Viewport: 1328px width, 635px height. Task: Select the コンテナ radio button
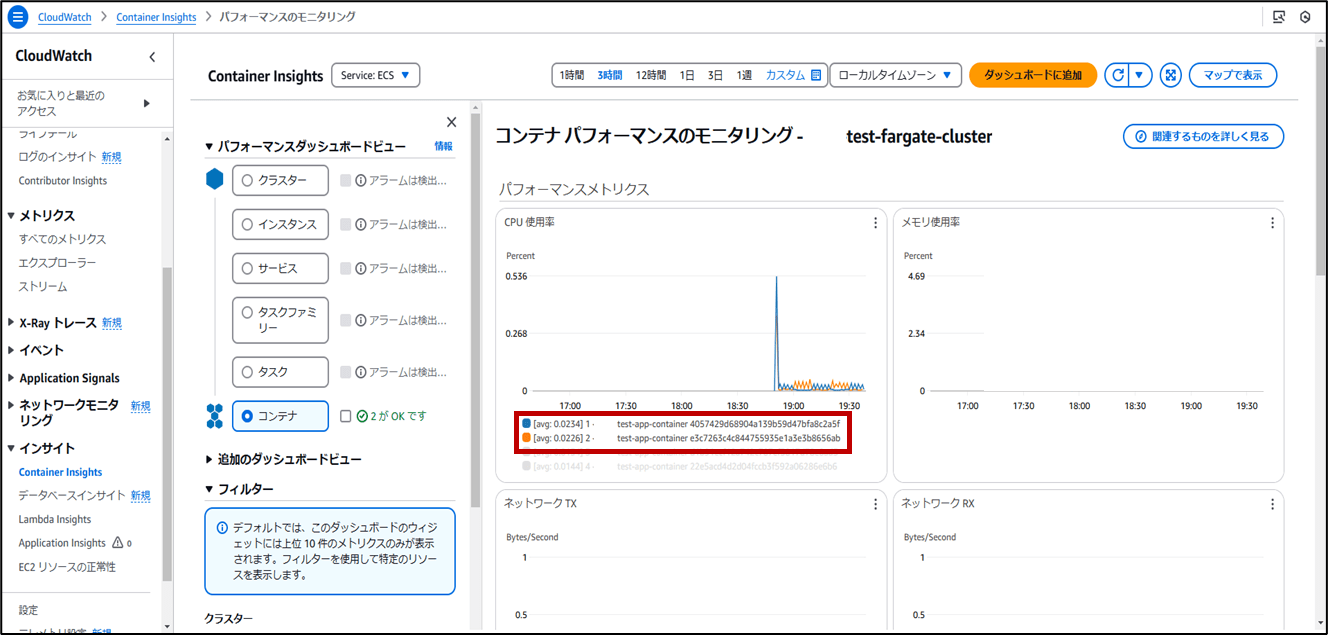pos(247,416)
